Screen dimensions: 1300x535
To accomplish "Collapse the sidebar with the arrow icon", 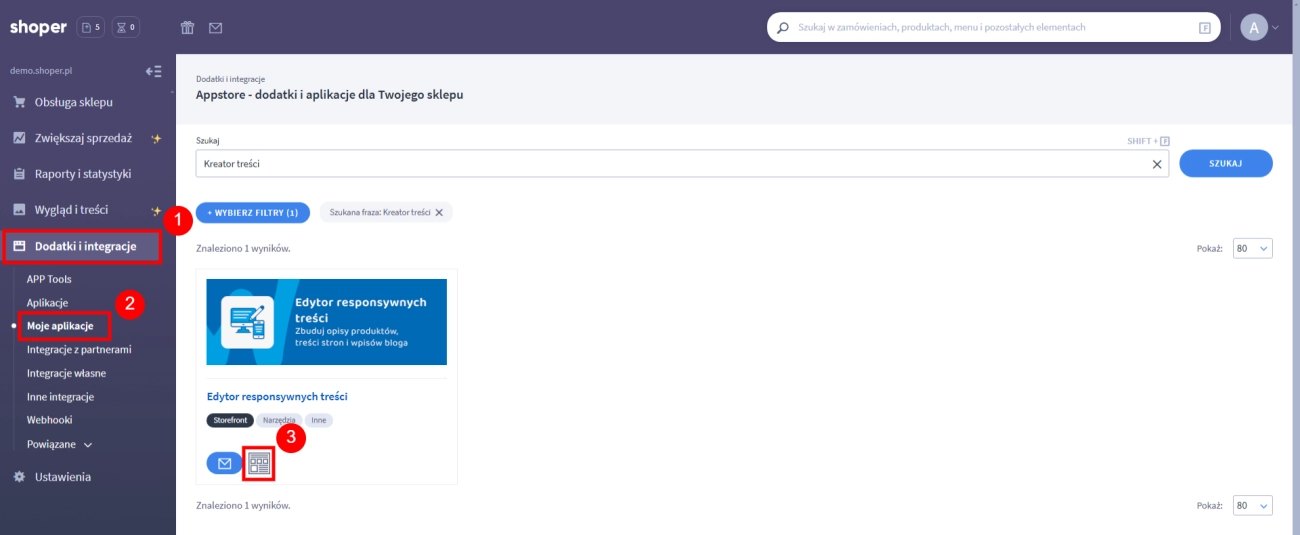I will coord(153,71).
